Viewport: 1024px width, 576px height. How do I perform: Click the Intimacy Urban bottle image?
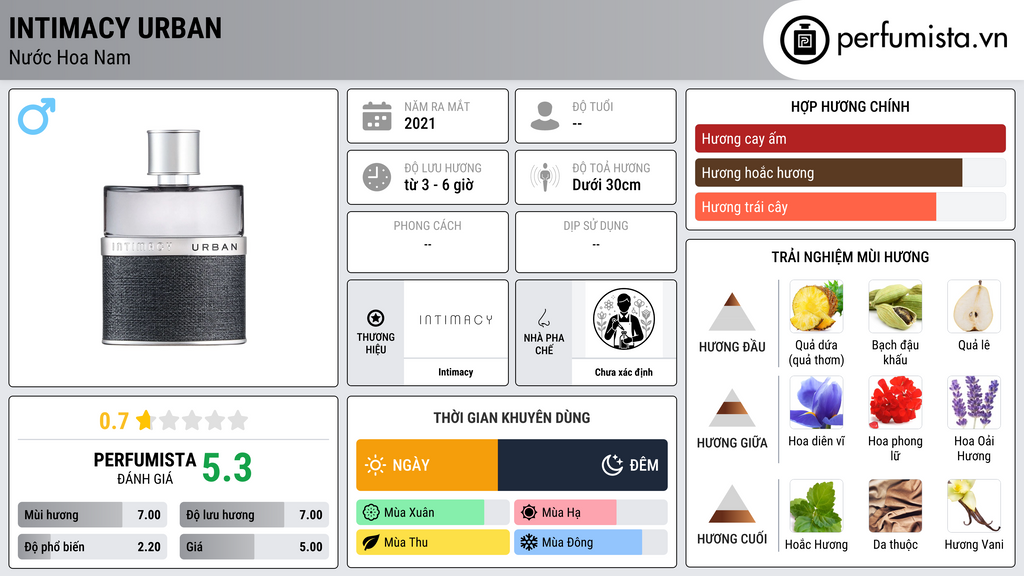174,238
